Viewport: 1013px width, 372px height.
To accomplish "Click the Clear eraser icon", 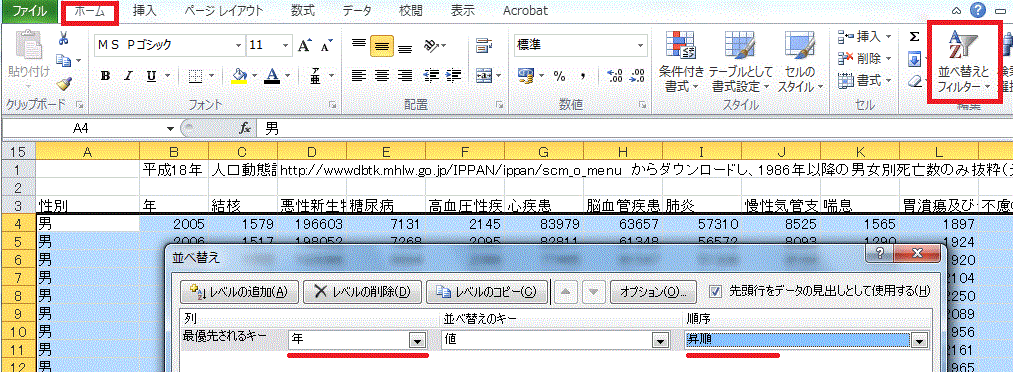I will click(914, 81).
